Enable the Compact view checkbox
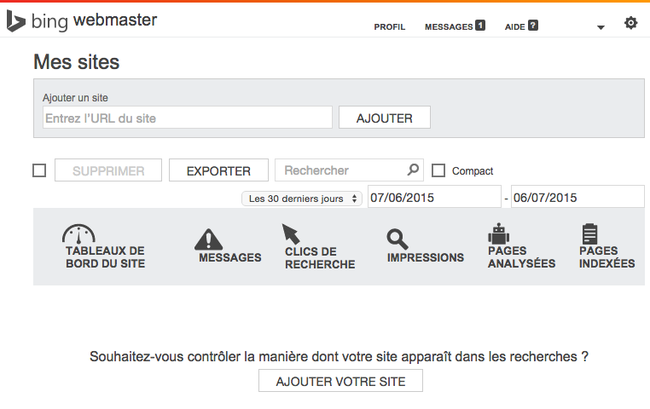 [x=438, y=170]
